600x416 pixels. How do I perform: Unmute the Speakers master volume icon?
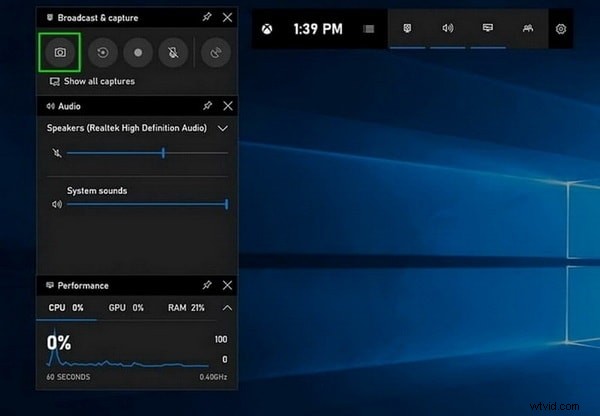pos(57,153)
